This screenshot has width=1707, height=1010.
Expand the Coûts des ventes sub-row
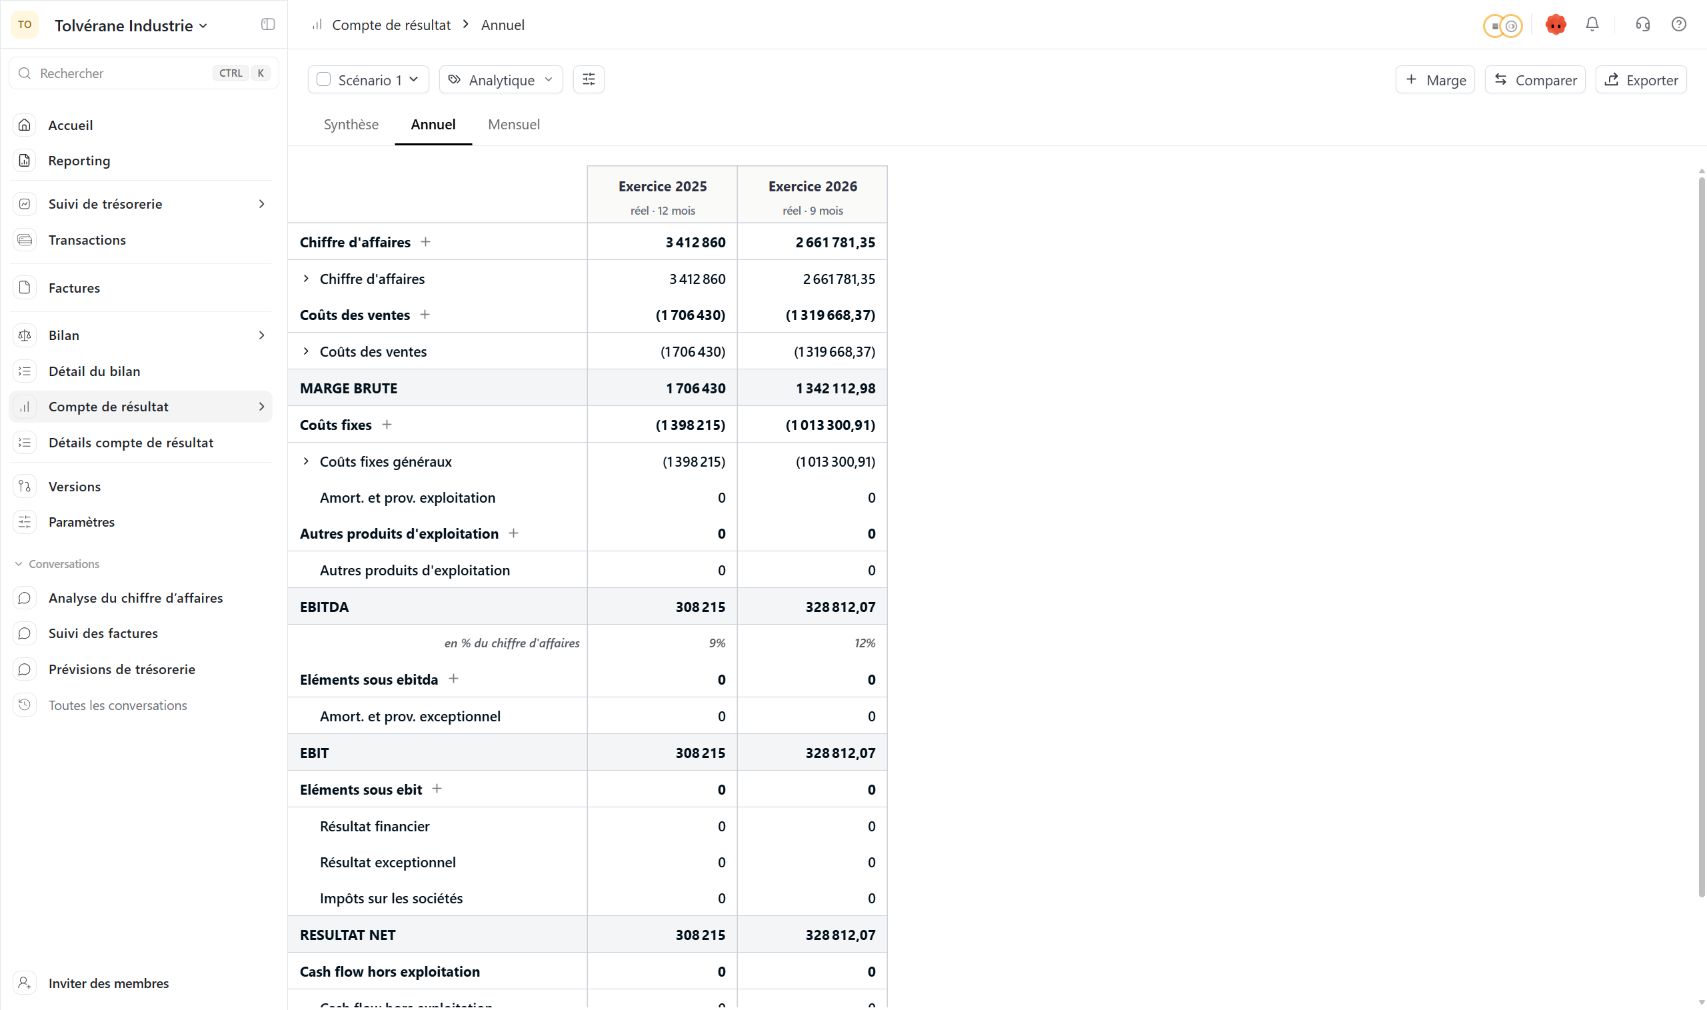(x=306, y=352)
